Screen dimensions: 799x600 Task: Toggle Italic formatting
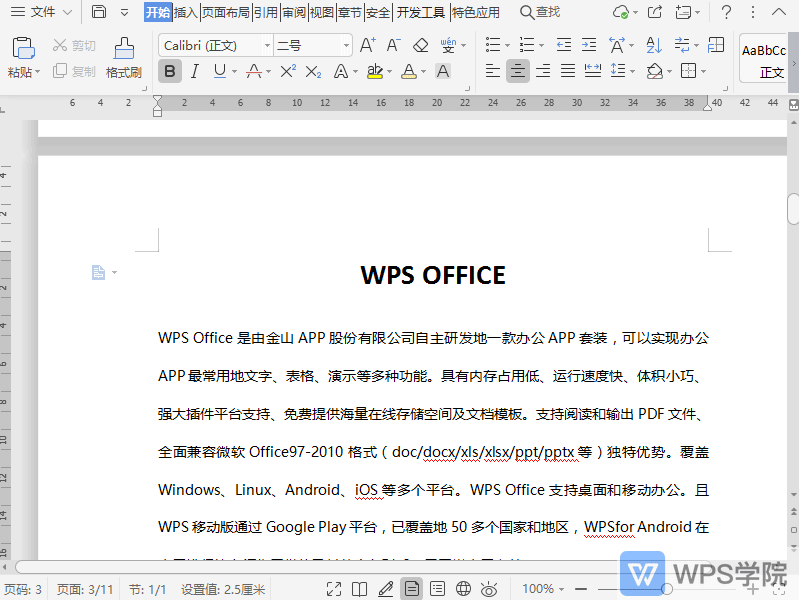tap(195, 71)
